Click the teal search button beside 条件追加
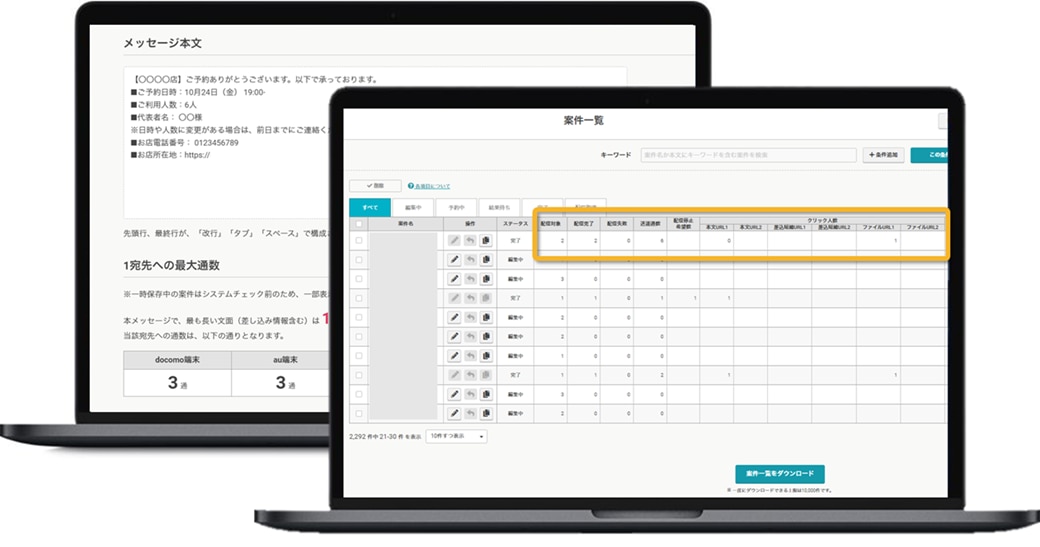This screenshot has height=547, width=1040. (x=929, y=155)
